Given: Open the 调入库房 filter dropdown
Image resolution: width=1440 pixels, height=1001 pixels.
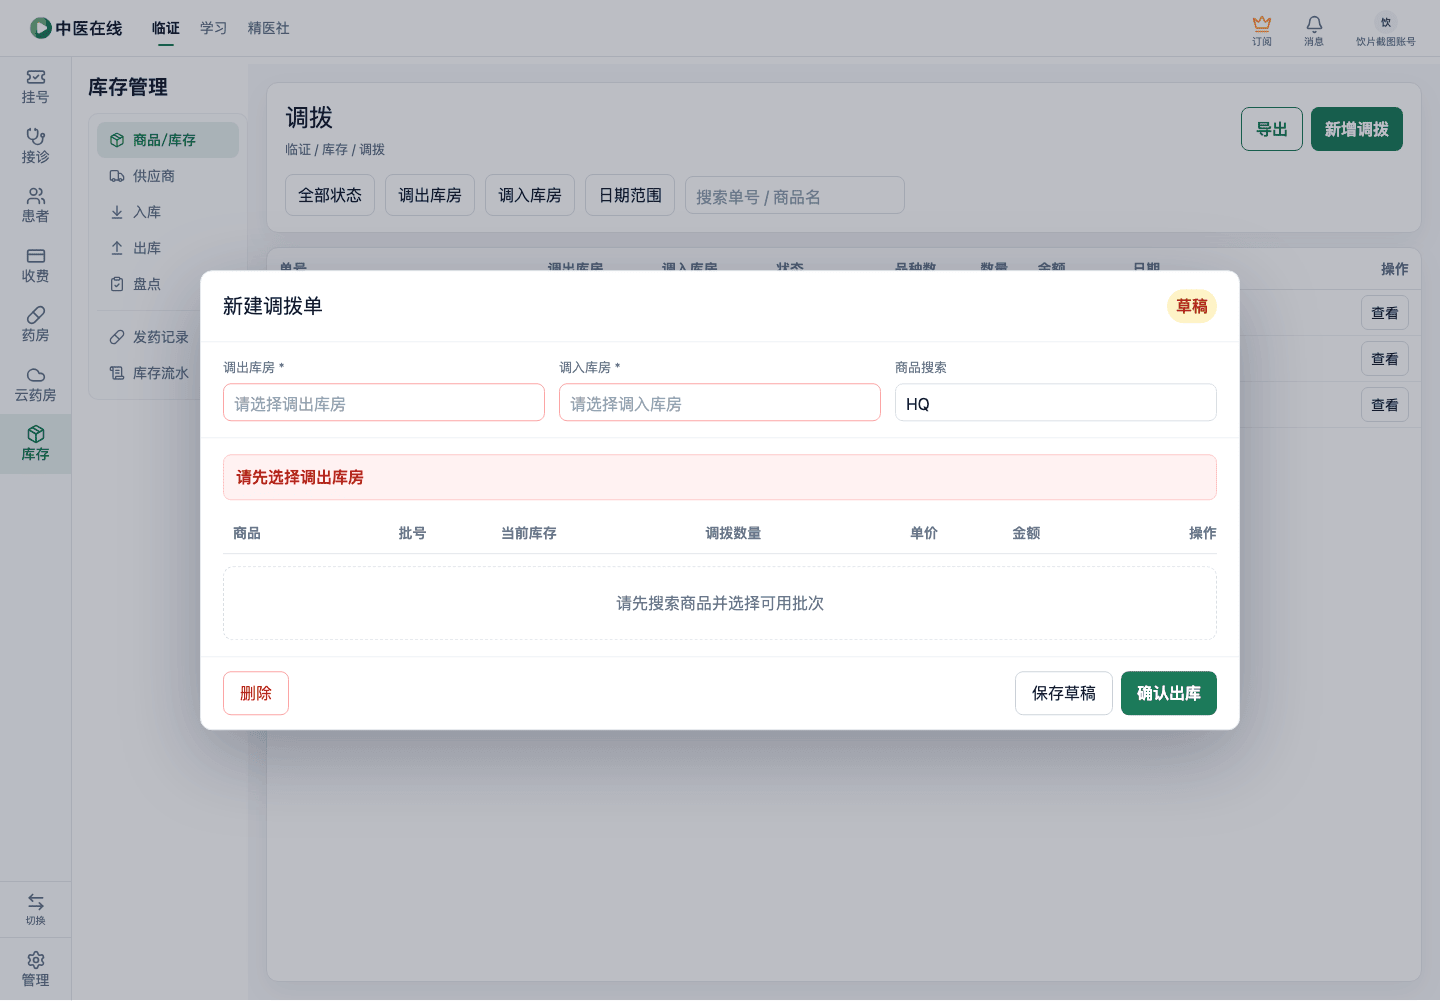Looking at the screenshot, I should 530,195.
